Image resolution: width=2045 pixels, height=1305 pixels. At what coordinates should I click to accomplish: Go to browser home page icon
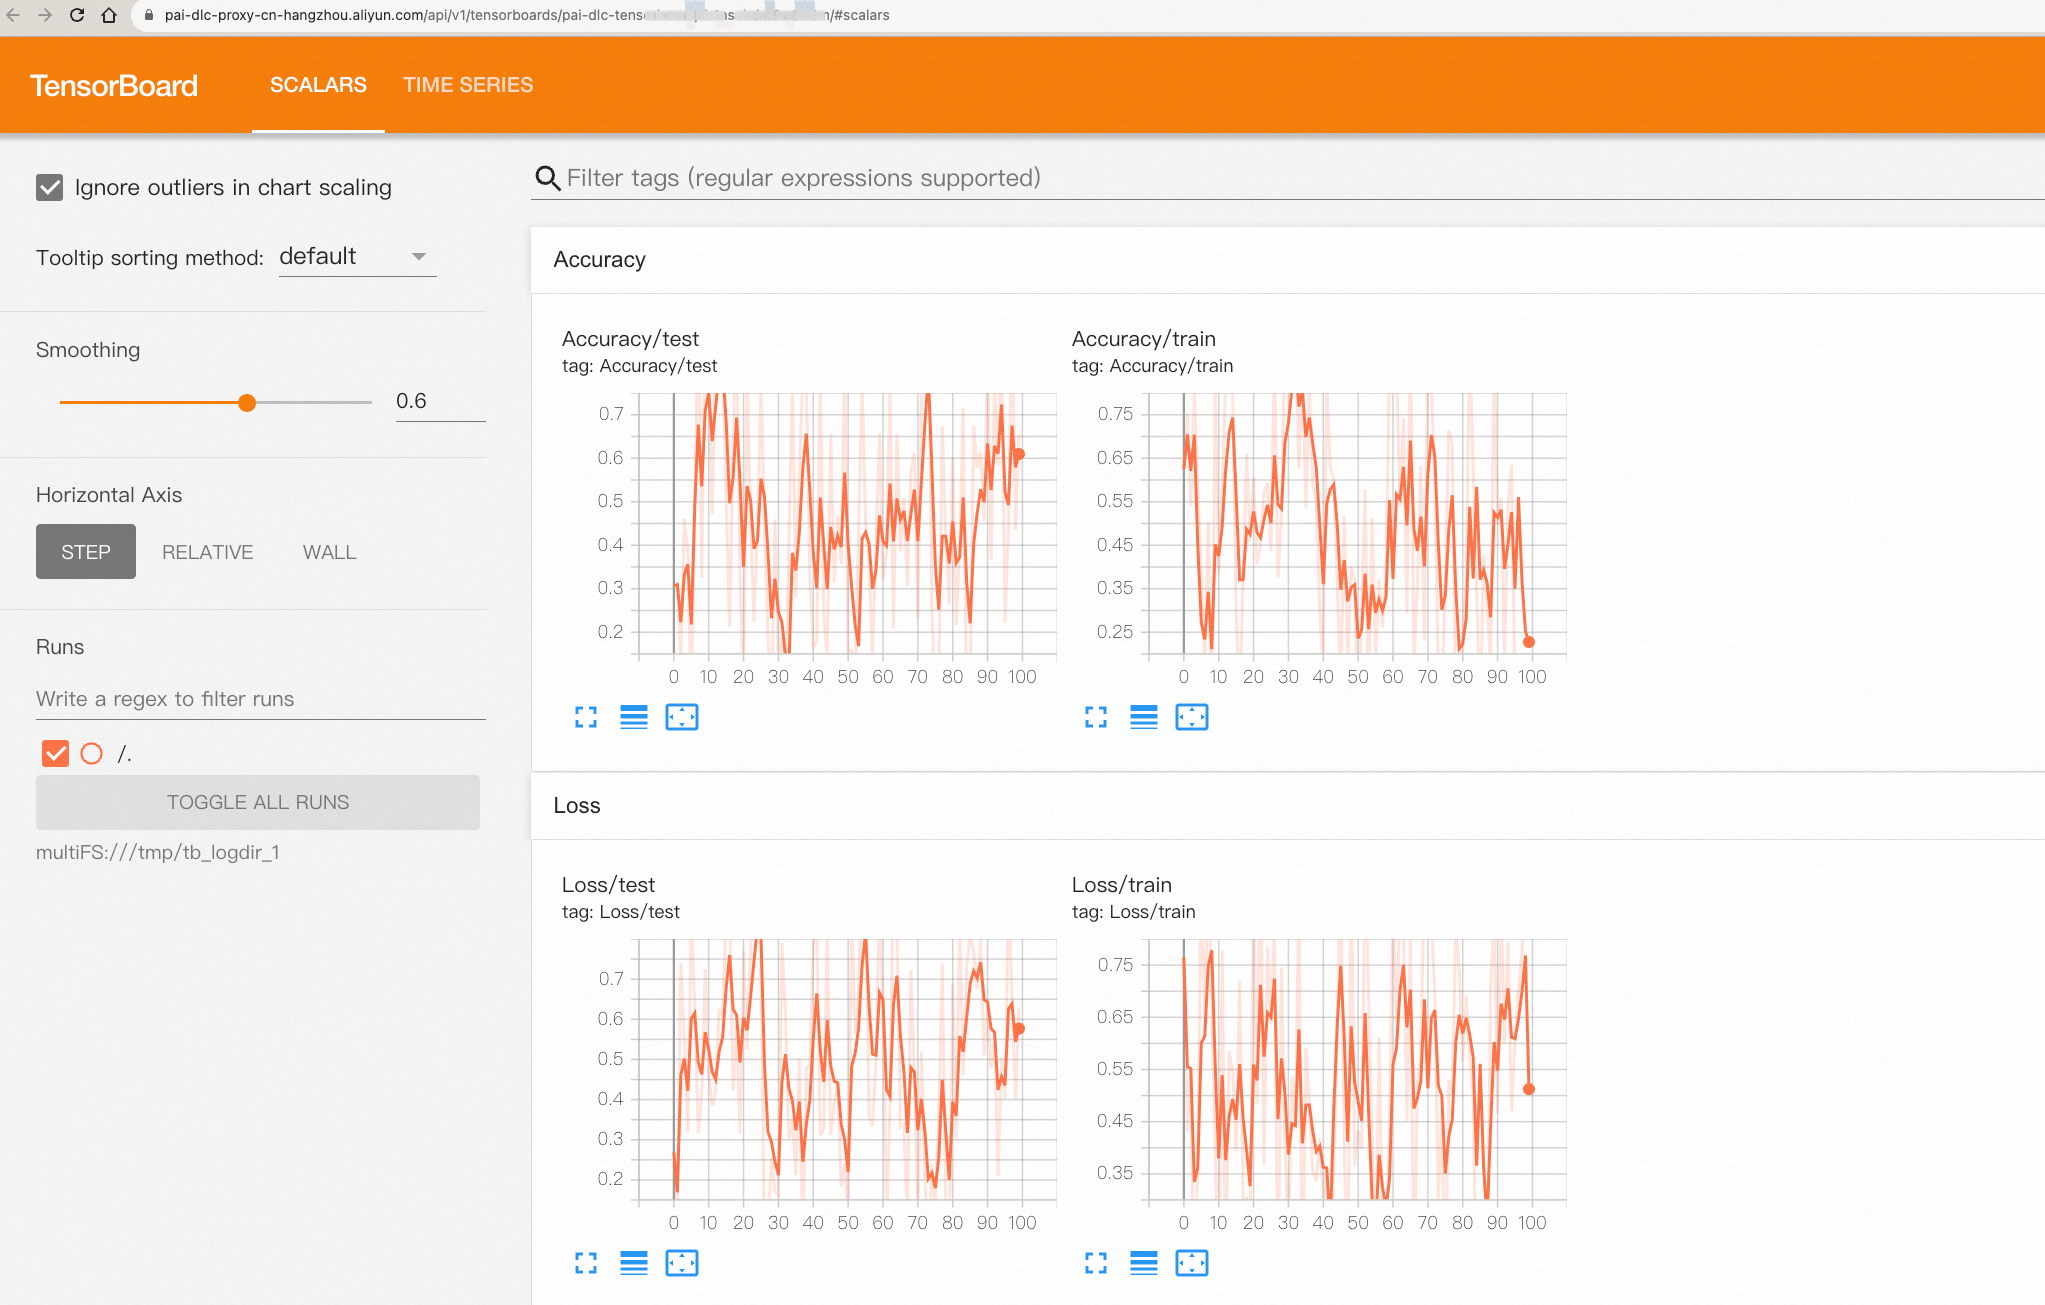109,15
